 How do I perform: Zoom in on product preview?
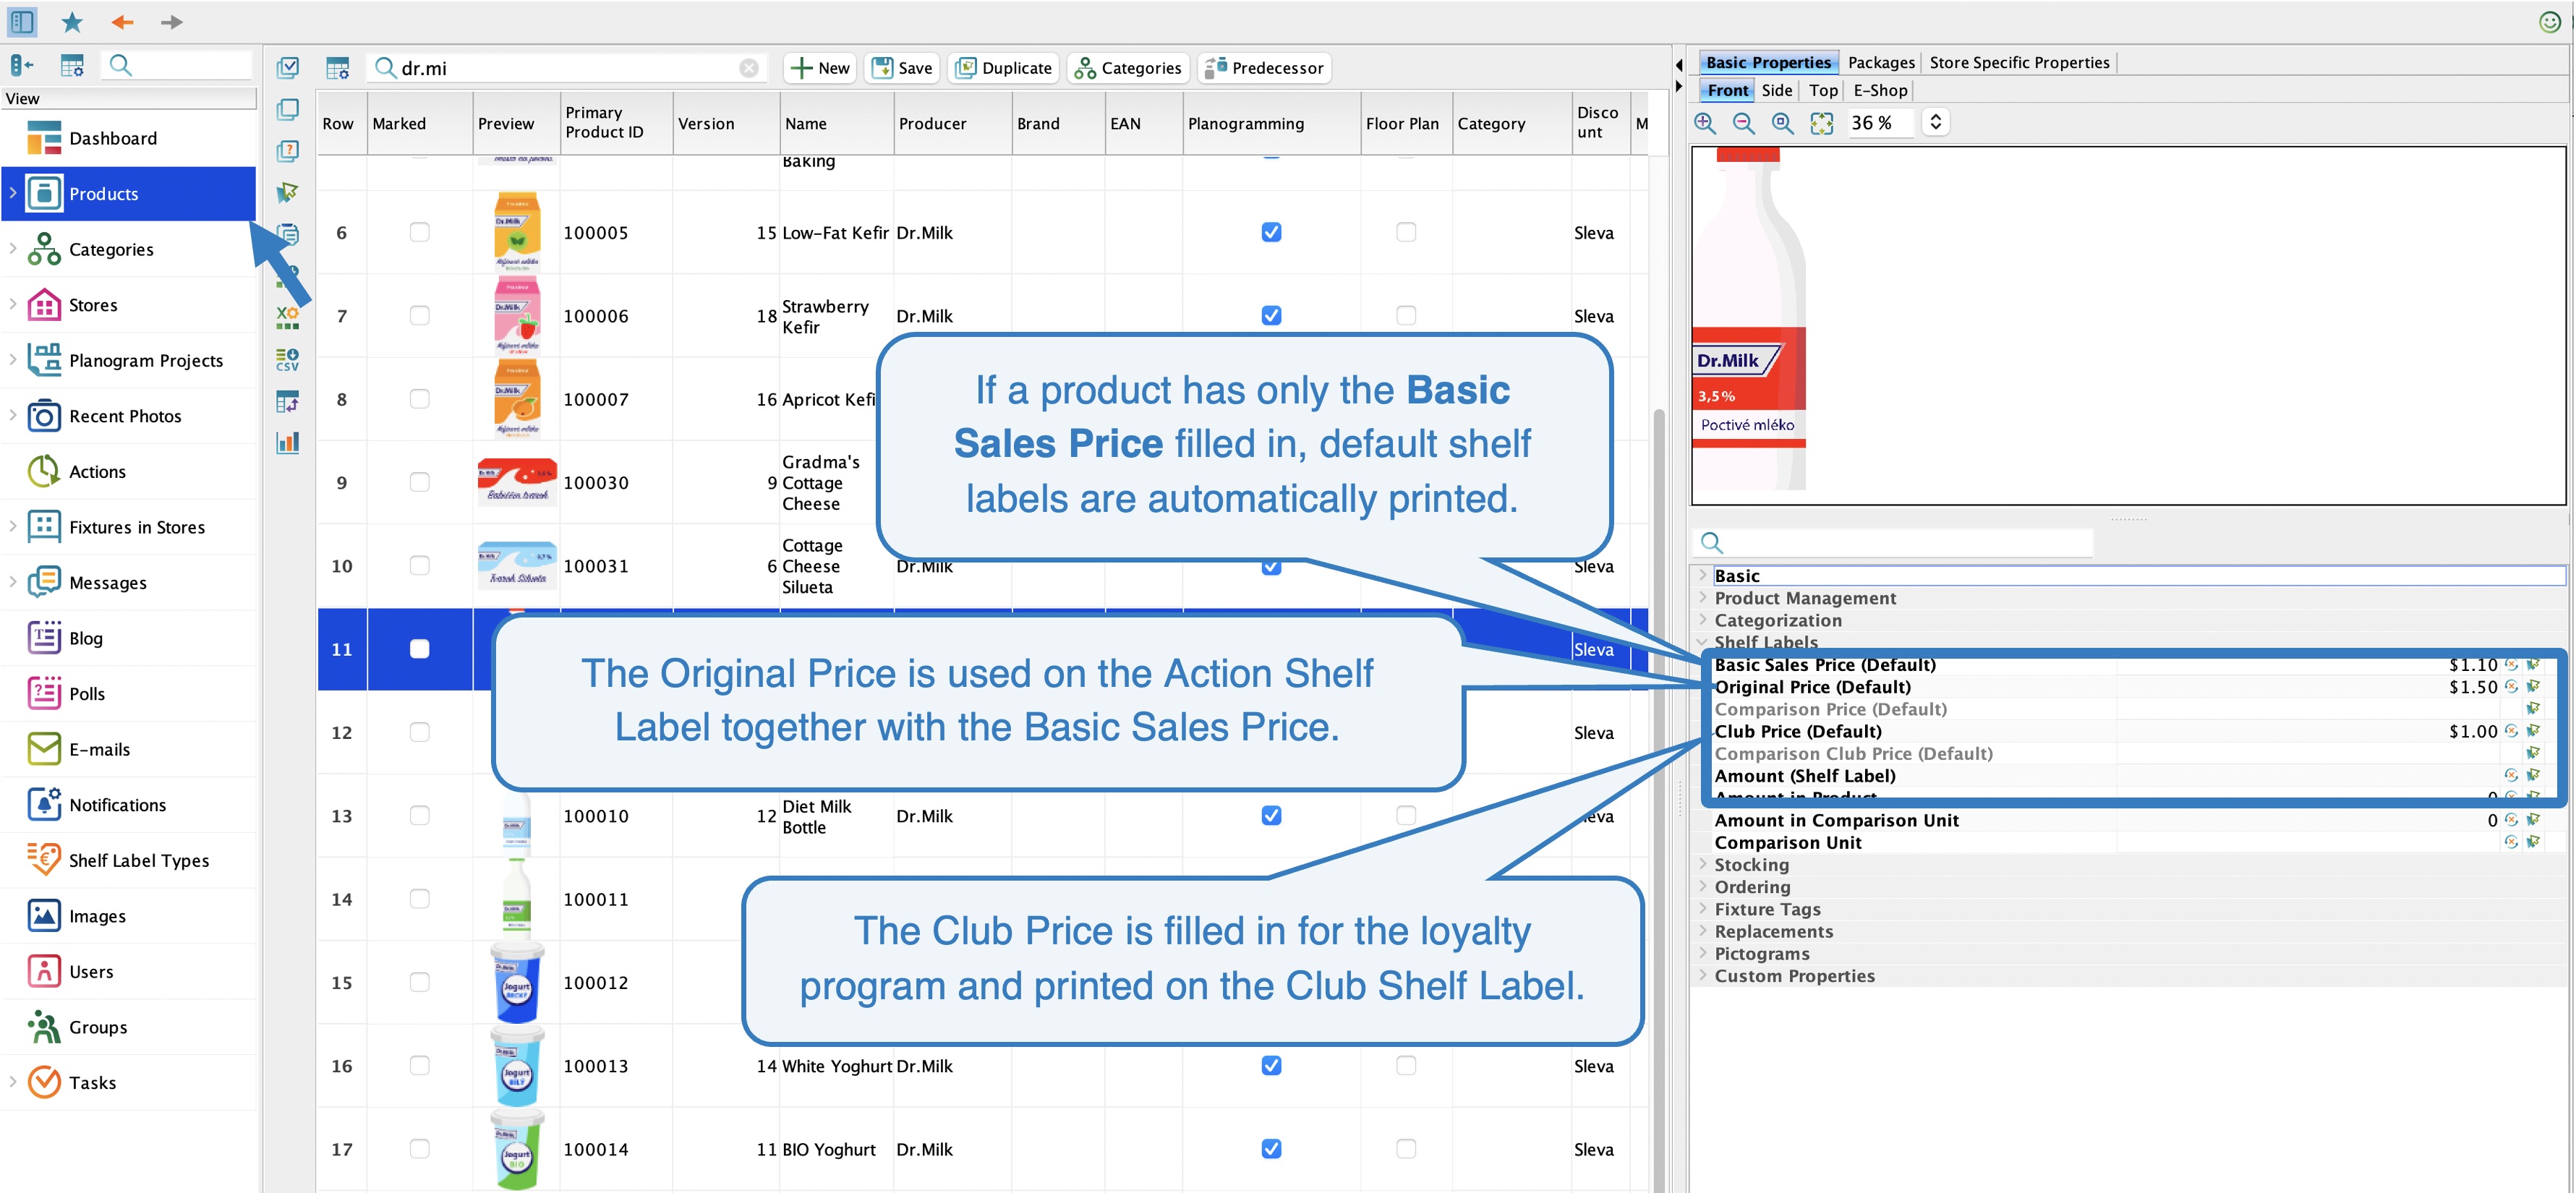coord(1705,123)
